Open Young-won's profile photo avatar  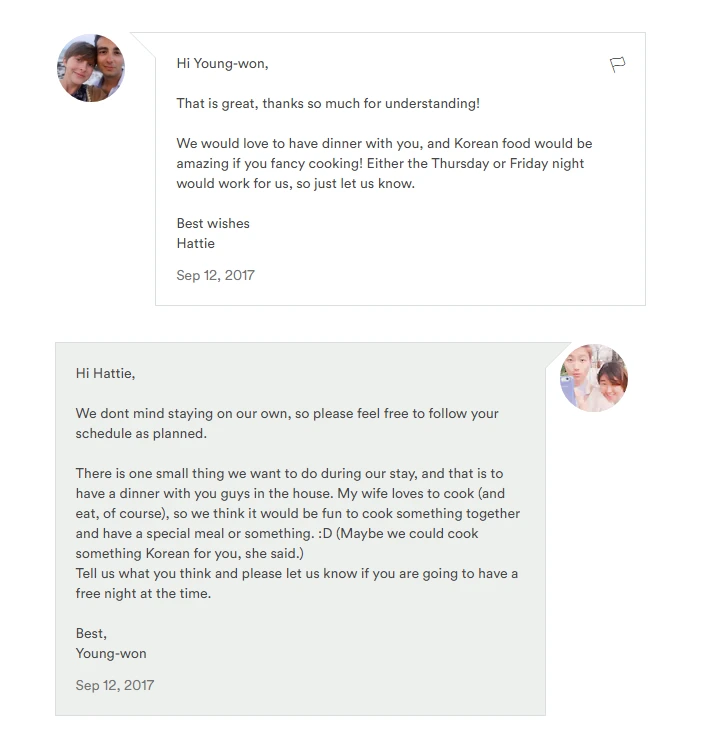pyautogui.click(x=593, y=378)
